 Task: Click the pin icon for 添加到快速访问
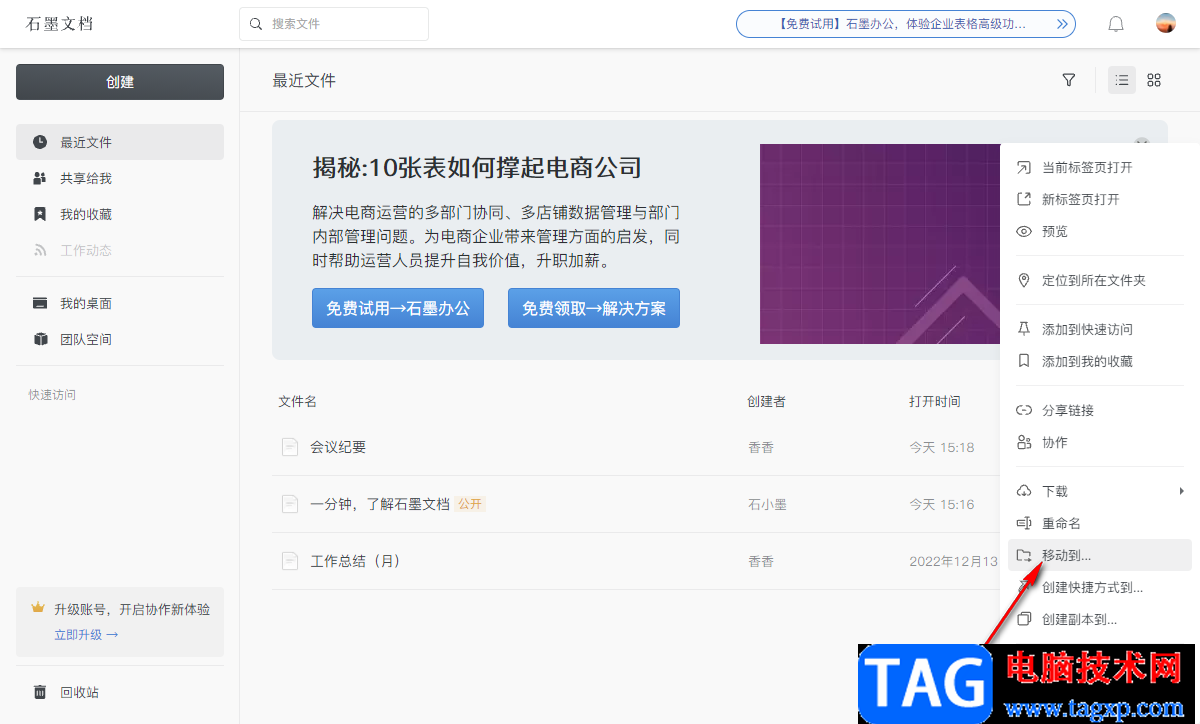(x=1024, y=329)
